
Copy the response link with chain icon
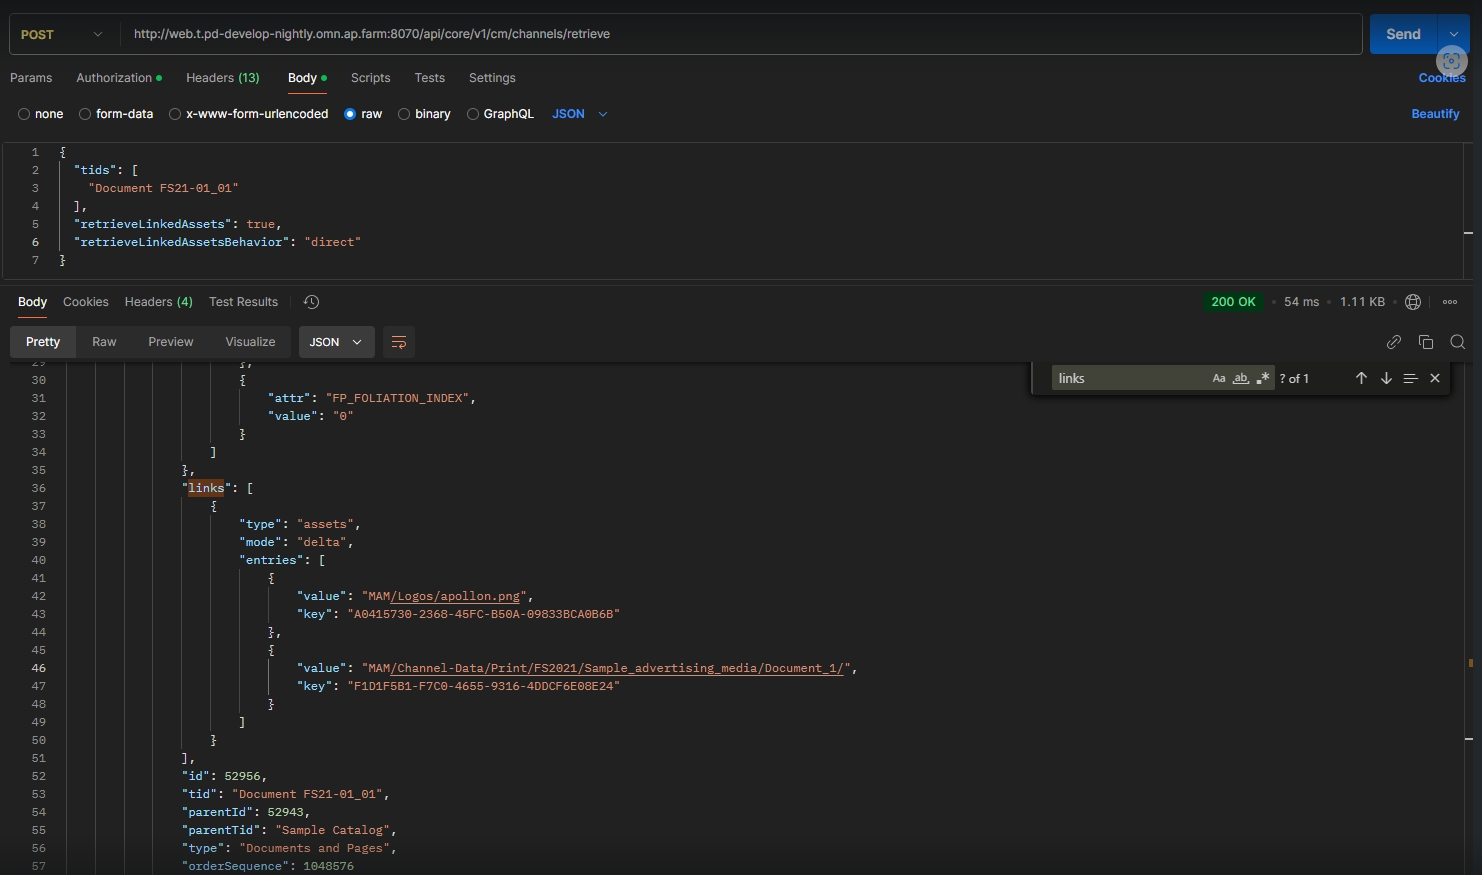pos(1393,342)
